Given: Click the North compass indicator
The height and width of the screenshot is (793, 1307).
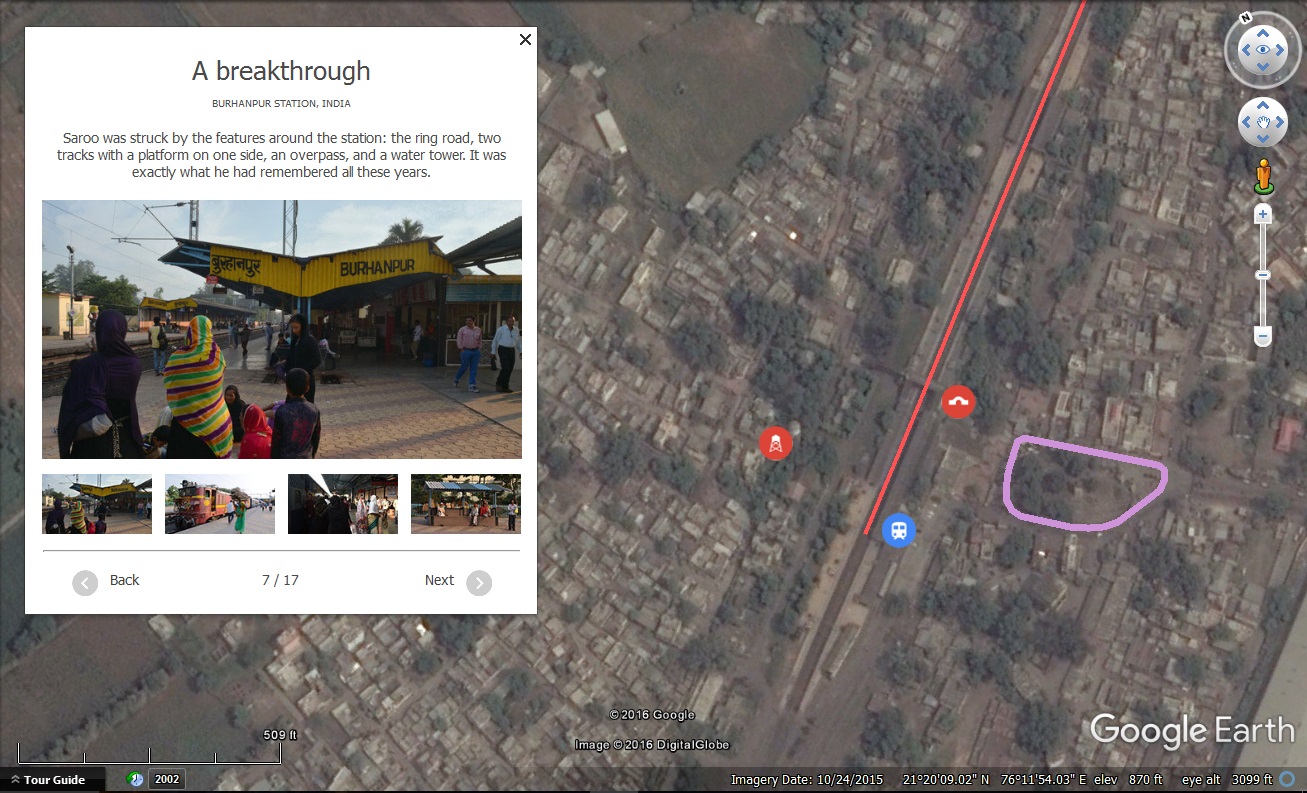Looking at the screenshot, I should pos(1244,18).
